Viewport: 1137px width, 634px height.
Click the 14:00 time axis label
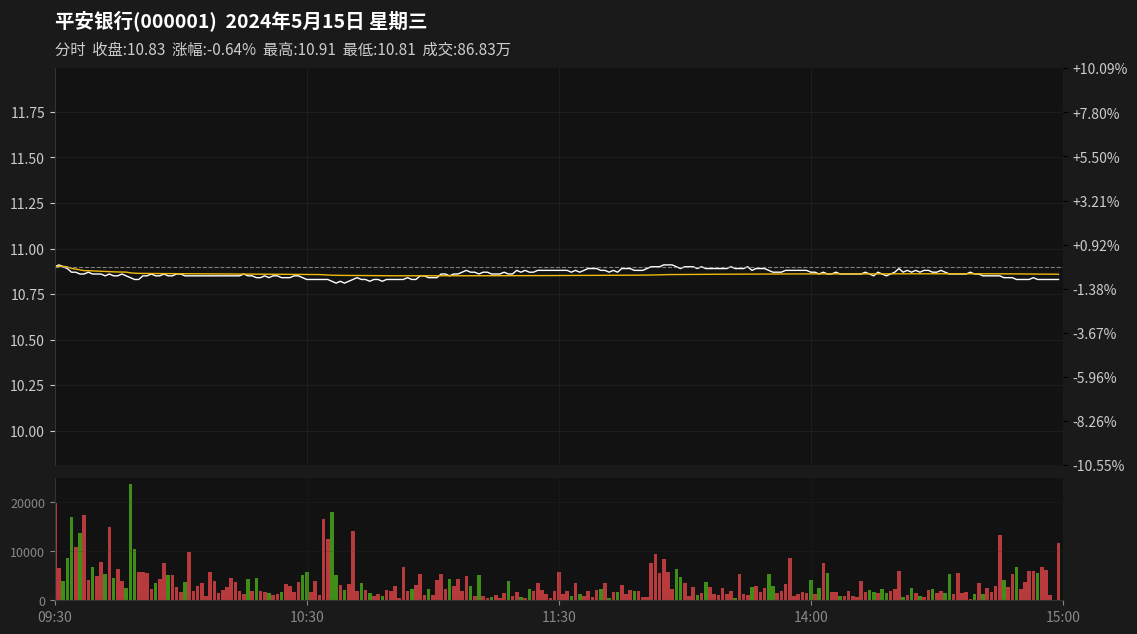[811, 617]
